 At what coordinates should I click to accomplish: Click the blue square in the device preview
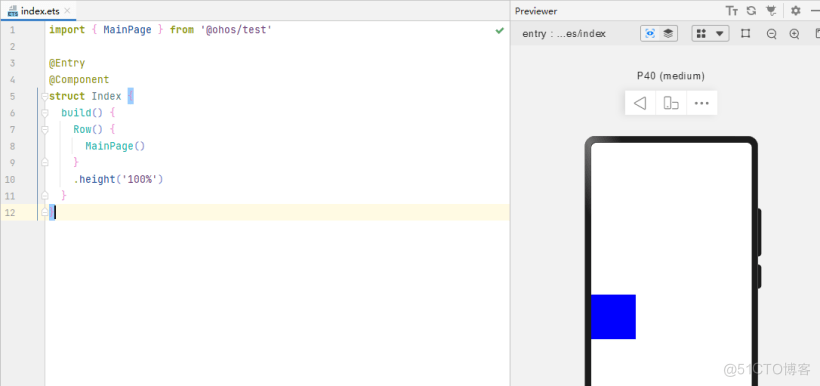point(613,316)
